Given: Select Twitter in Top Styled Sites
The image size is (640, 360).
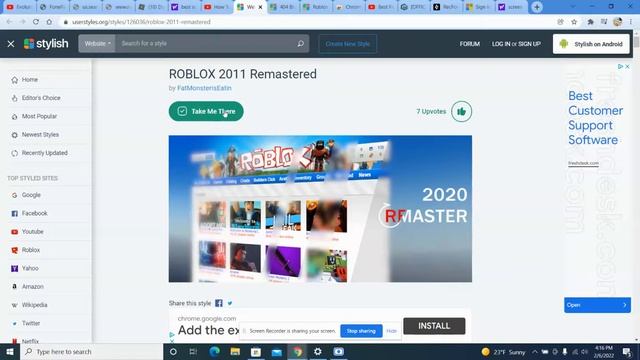Looking at the screenshot, I should click(31, 324).
